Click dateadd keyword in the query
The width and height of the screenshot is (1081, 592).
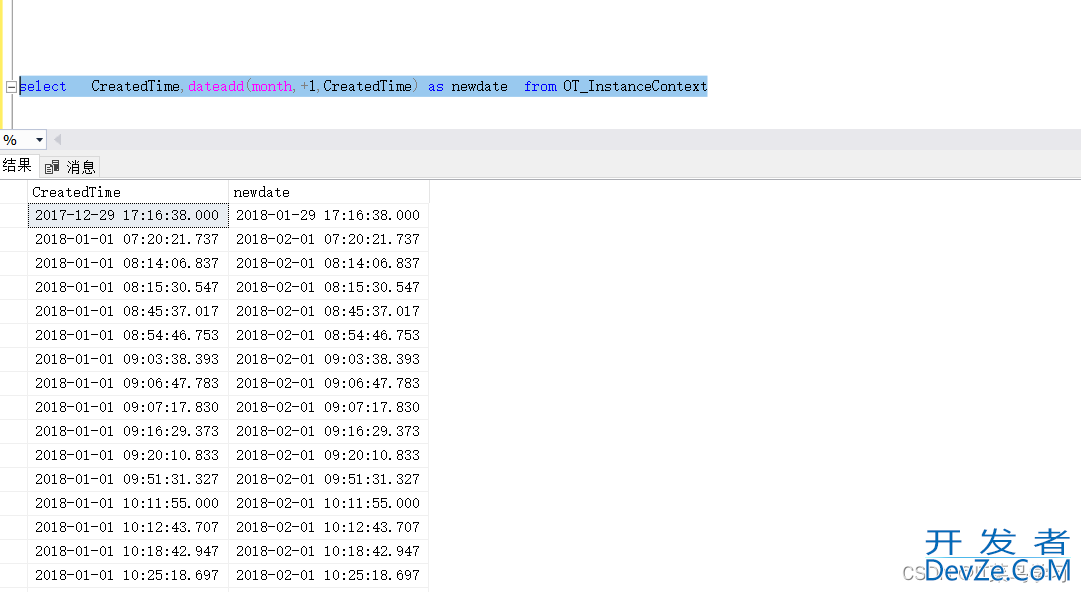[x=216, y=86]
